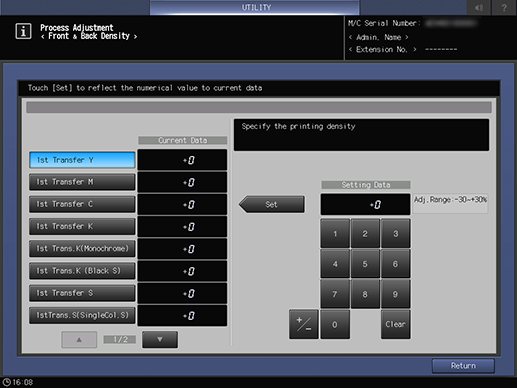Click the 16:08 time display

(23, 382)
